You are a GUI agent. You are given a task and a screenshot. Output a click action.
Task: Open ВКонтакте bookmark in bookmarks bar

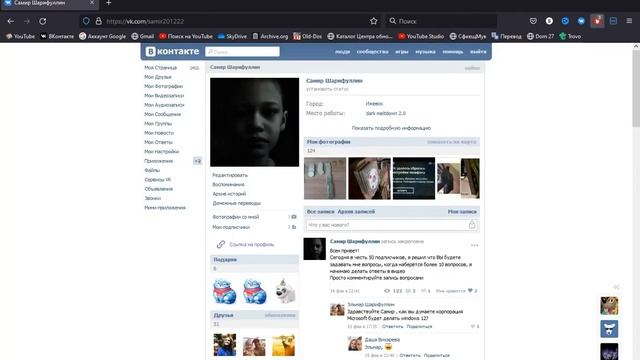pyautogui.click(x=57, y=36)
